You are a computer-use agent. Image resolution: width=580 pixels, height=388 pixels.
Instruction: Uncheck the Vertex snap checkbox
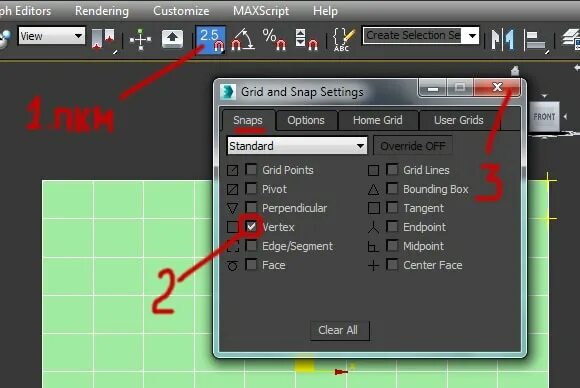251,226
